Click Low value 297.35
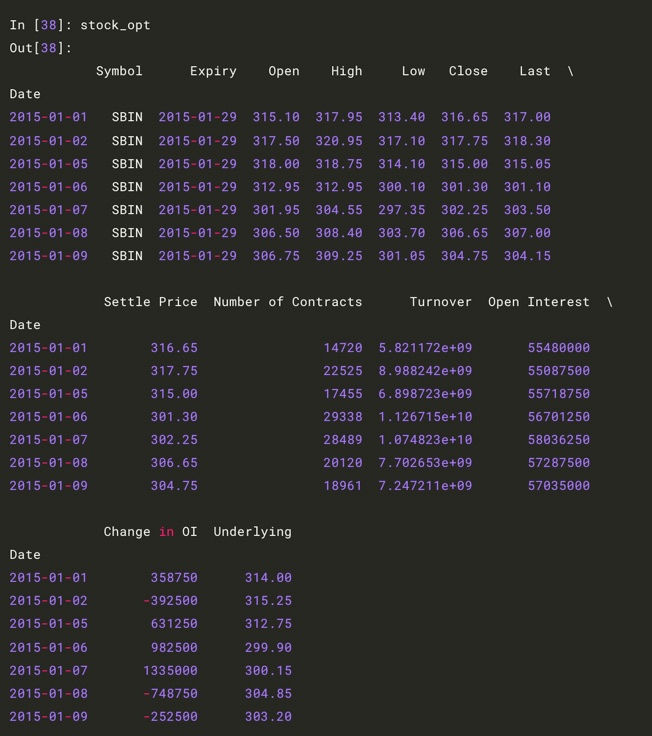Screen dimensions: 652x736 pyautogui.click(x=402, y=210)
